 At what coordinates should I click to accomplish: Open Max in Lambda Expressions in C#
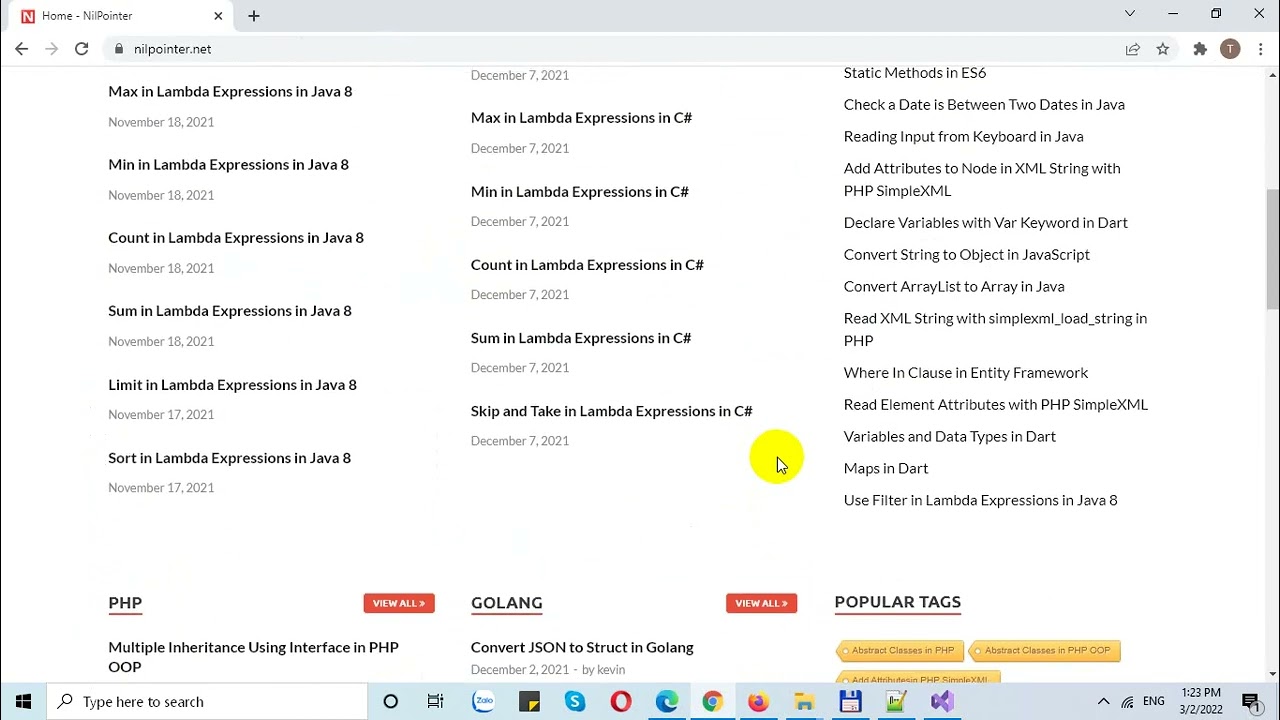coord(581,117)
